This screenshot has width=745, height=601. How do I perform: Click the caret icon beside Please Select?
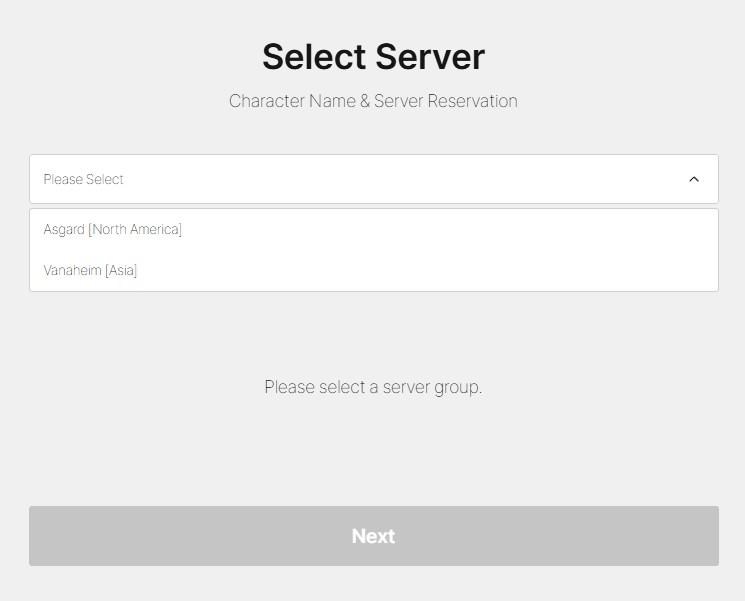(694, 179)
